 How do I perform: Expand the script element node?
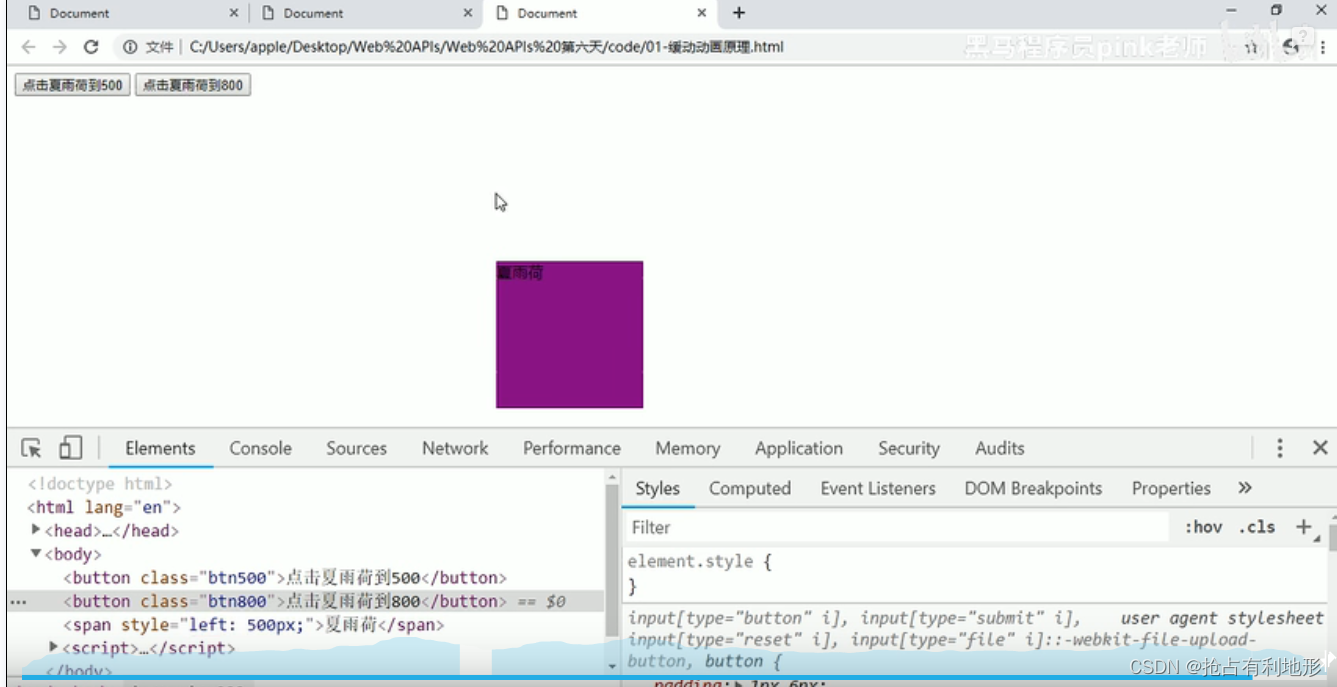pos(54,648)
